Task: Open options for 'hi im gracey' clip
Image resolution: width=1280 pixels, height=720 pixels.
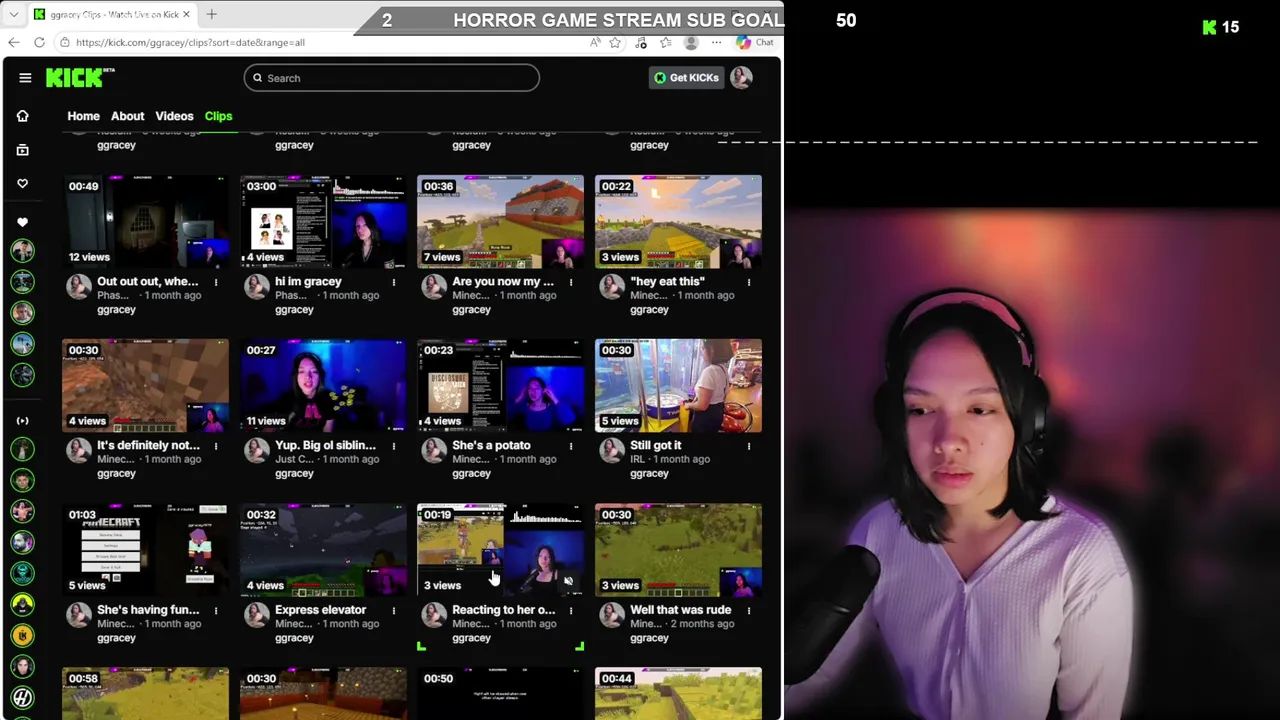Action: tap(394, 282)
